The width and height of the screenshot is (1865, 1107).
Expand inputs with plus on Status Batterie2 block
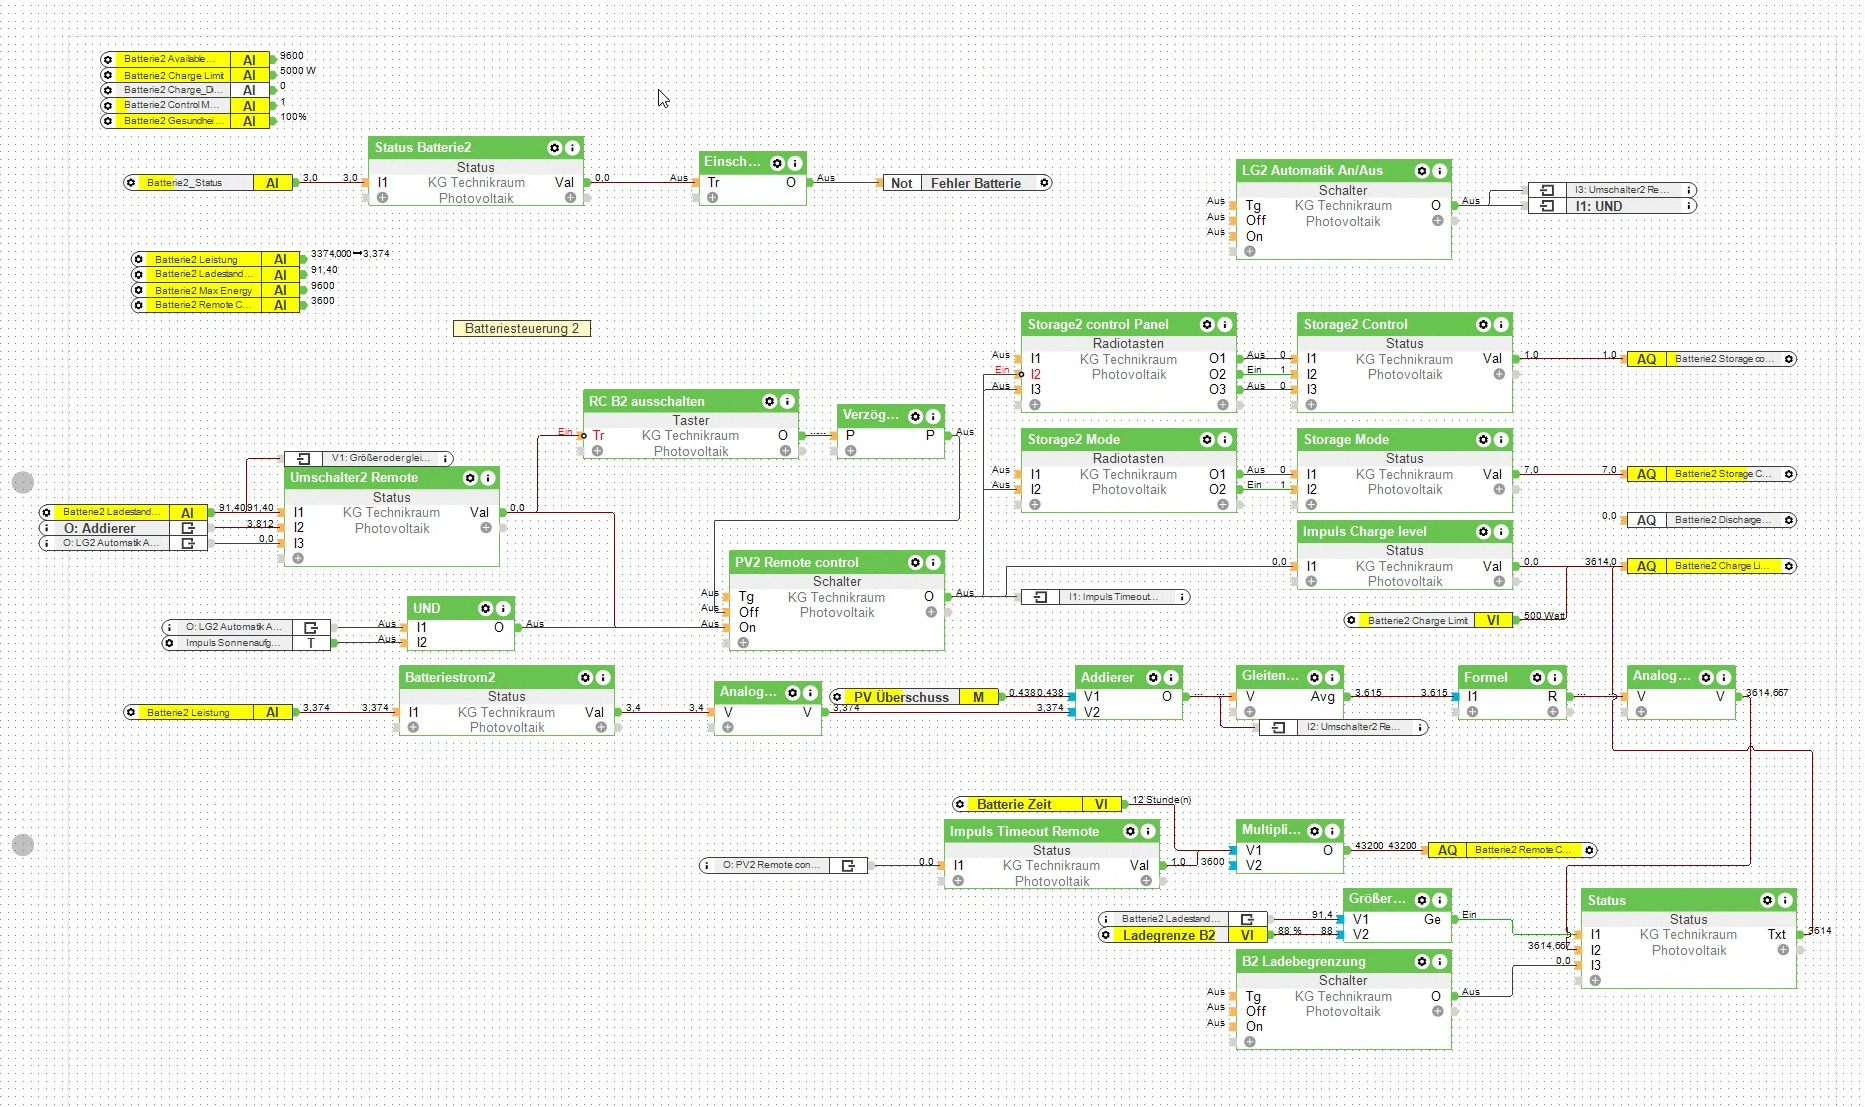(x=383, y=198)
